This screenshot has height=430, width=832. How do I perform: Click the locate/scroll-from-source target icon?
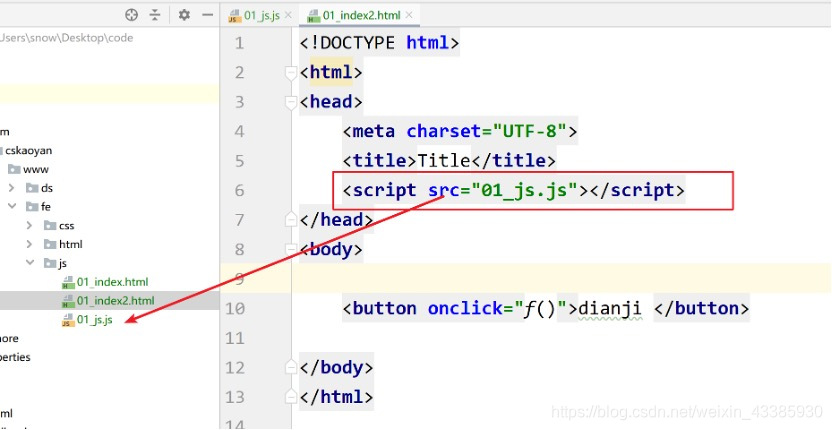(131, 15)
